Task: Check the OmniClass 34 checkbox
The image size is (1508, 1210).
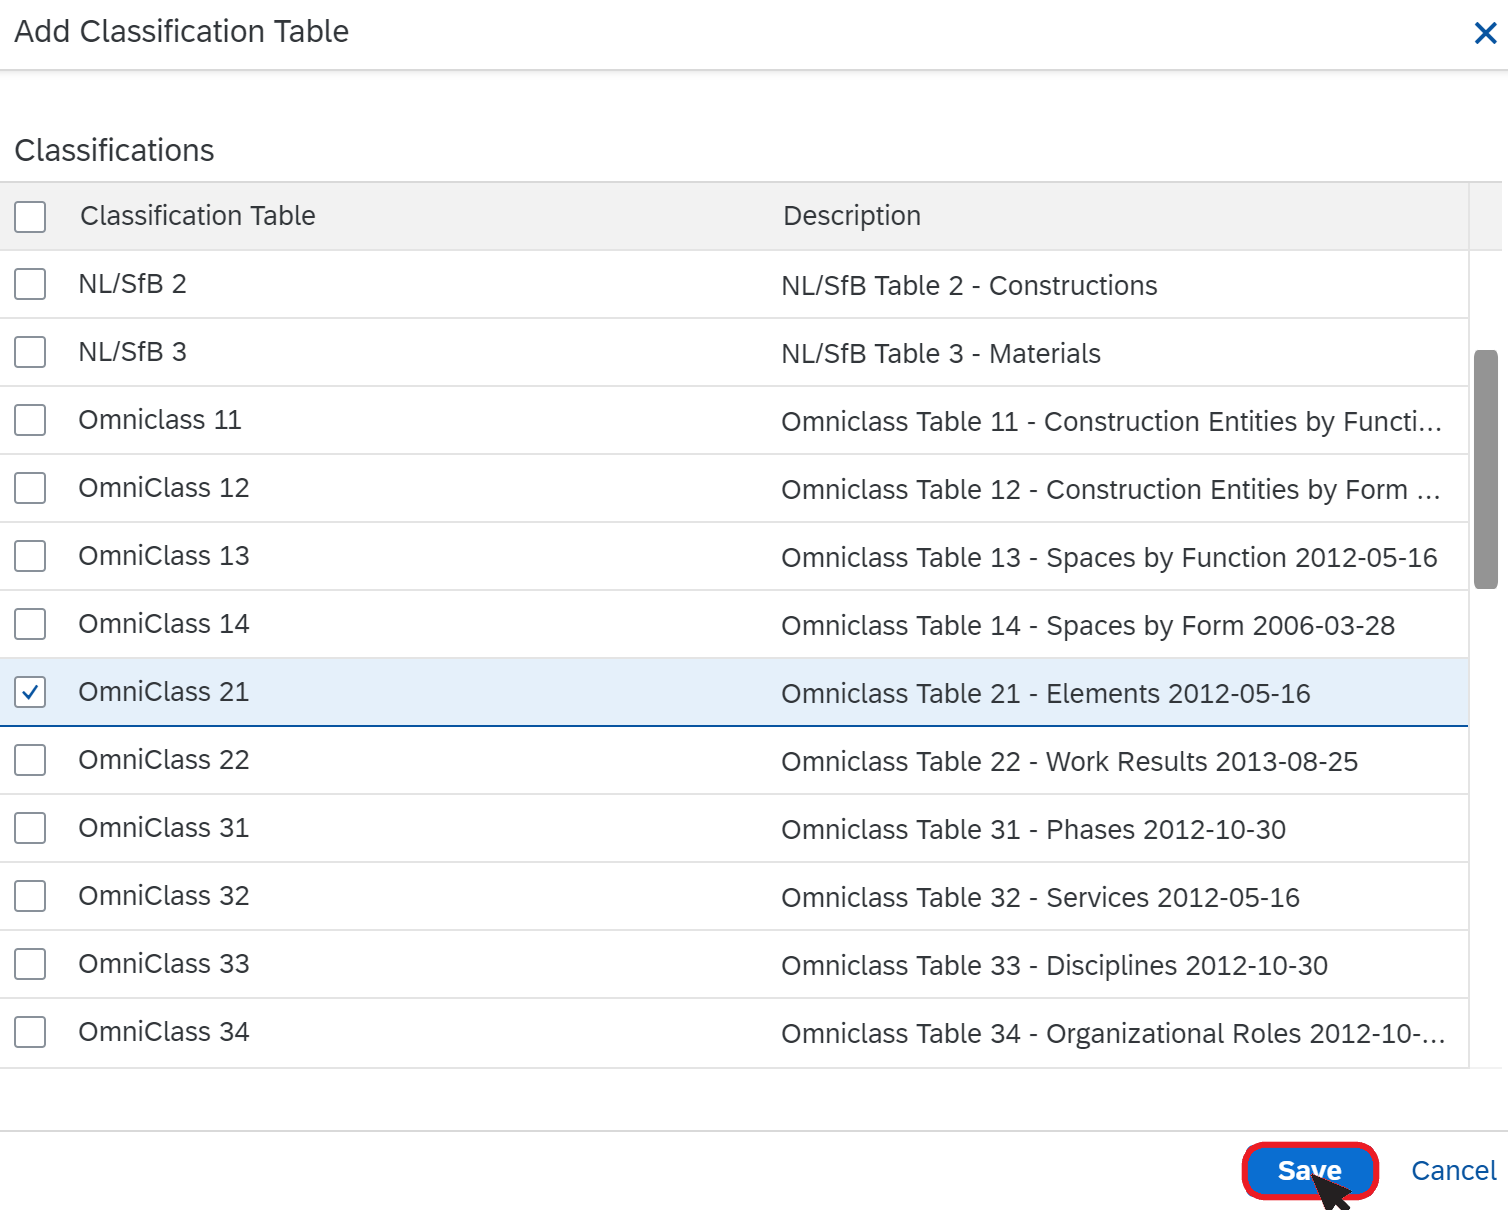Action: click(x=30, y=1032)
